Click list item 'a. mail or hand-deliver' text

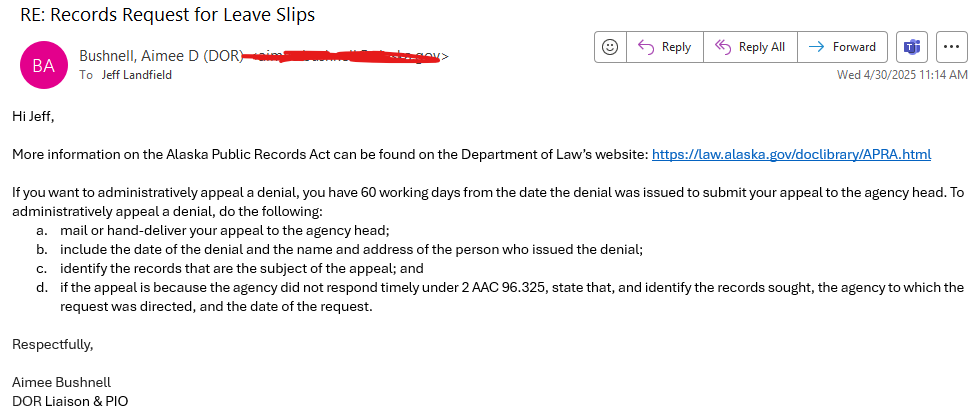coord(213,230)
